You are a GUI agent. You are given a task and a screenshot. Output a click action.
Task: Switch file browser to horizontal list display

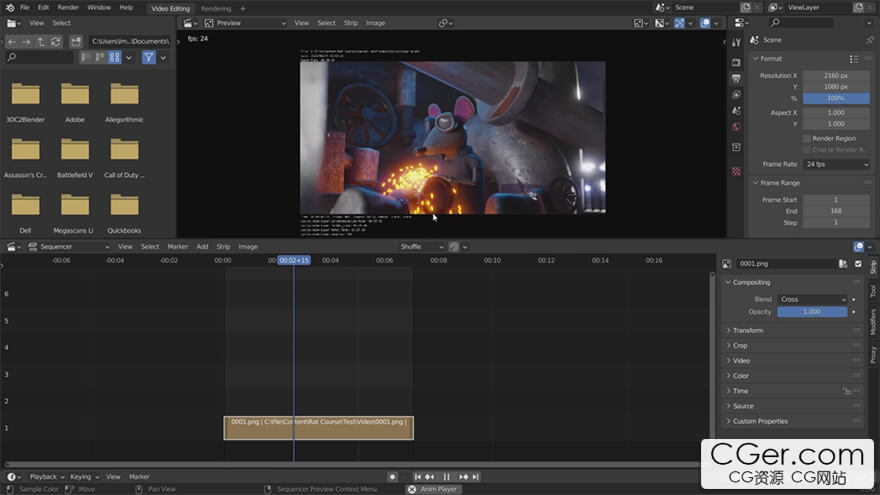pos(100,57)
